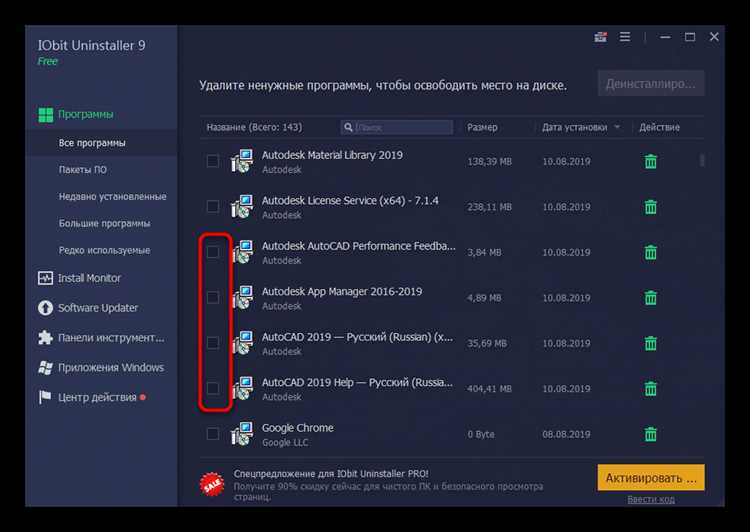
Task: Click the Центр действия flag icon
Action: click(45, 397)
